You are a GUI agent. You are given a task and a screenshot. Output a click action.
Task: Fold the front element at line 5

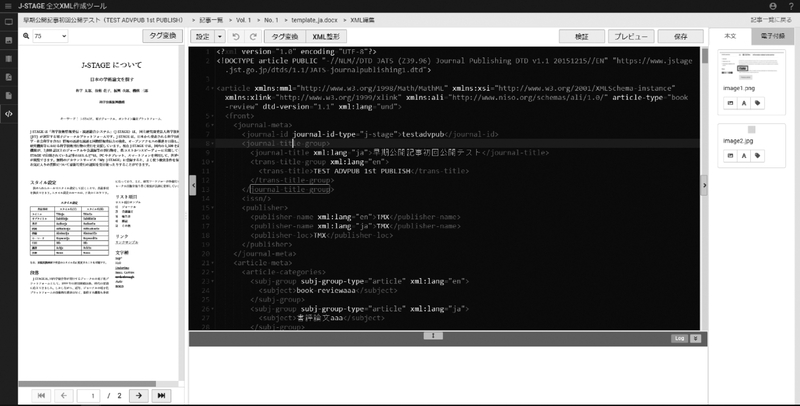point(212,116)
